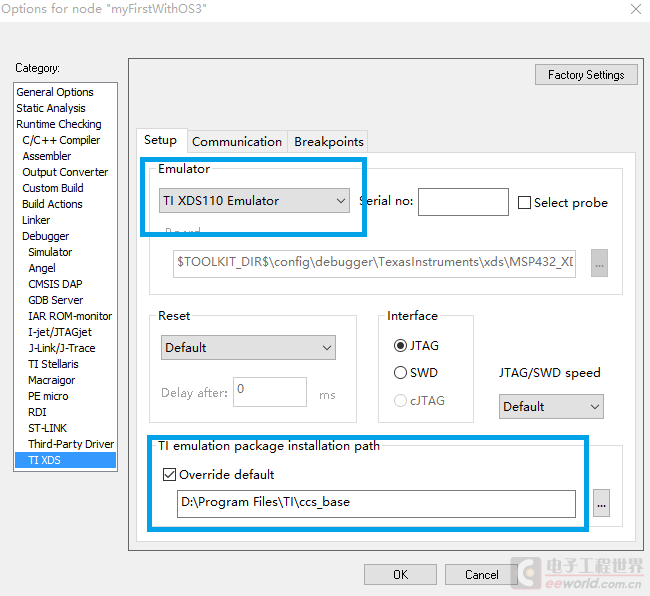Select Runtime Checking category
This screenshot has height=596, width=650.
[x=58, y=124]
